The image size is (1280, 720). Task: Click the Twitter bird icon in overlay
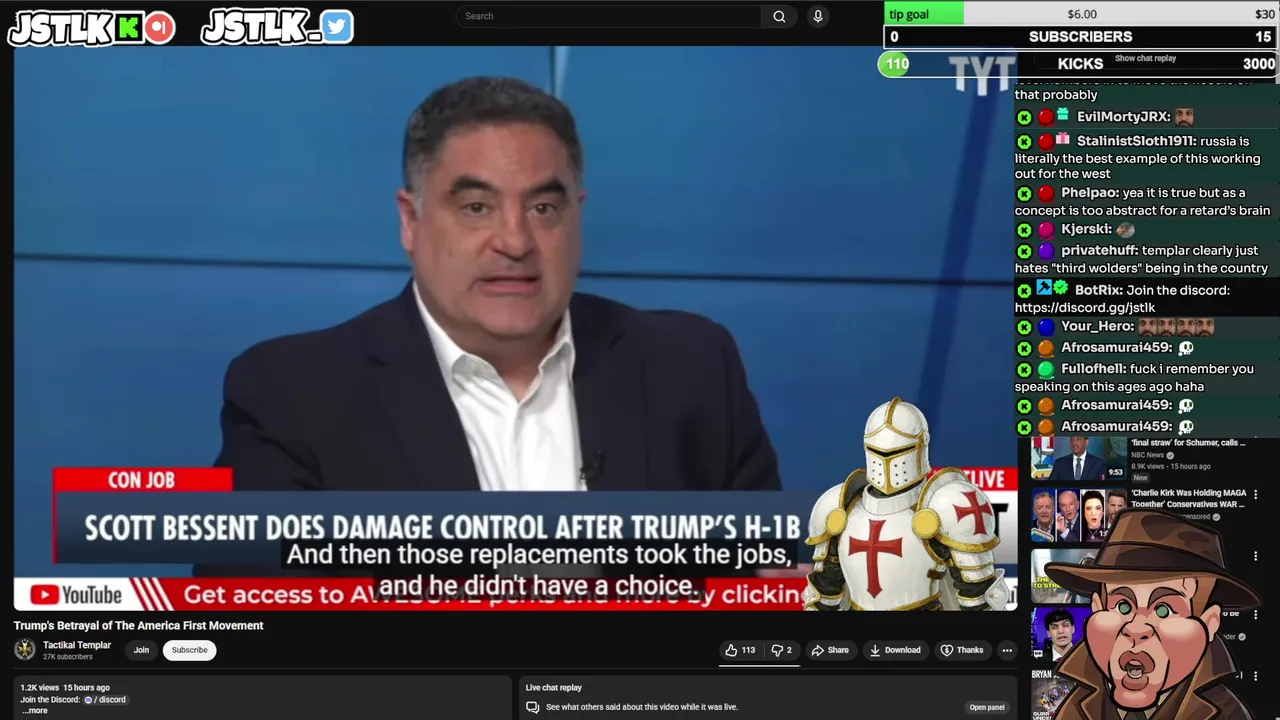coord(338,27)
